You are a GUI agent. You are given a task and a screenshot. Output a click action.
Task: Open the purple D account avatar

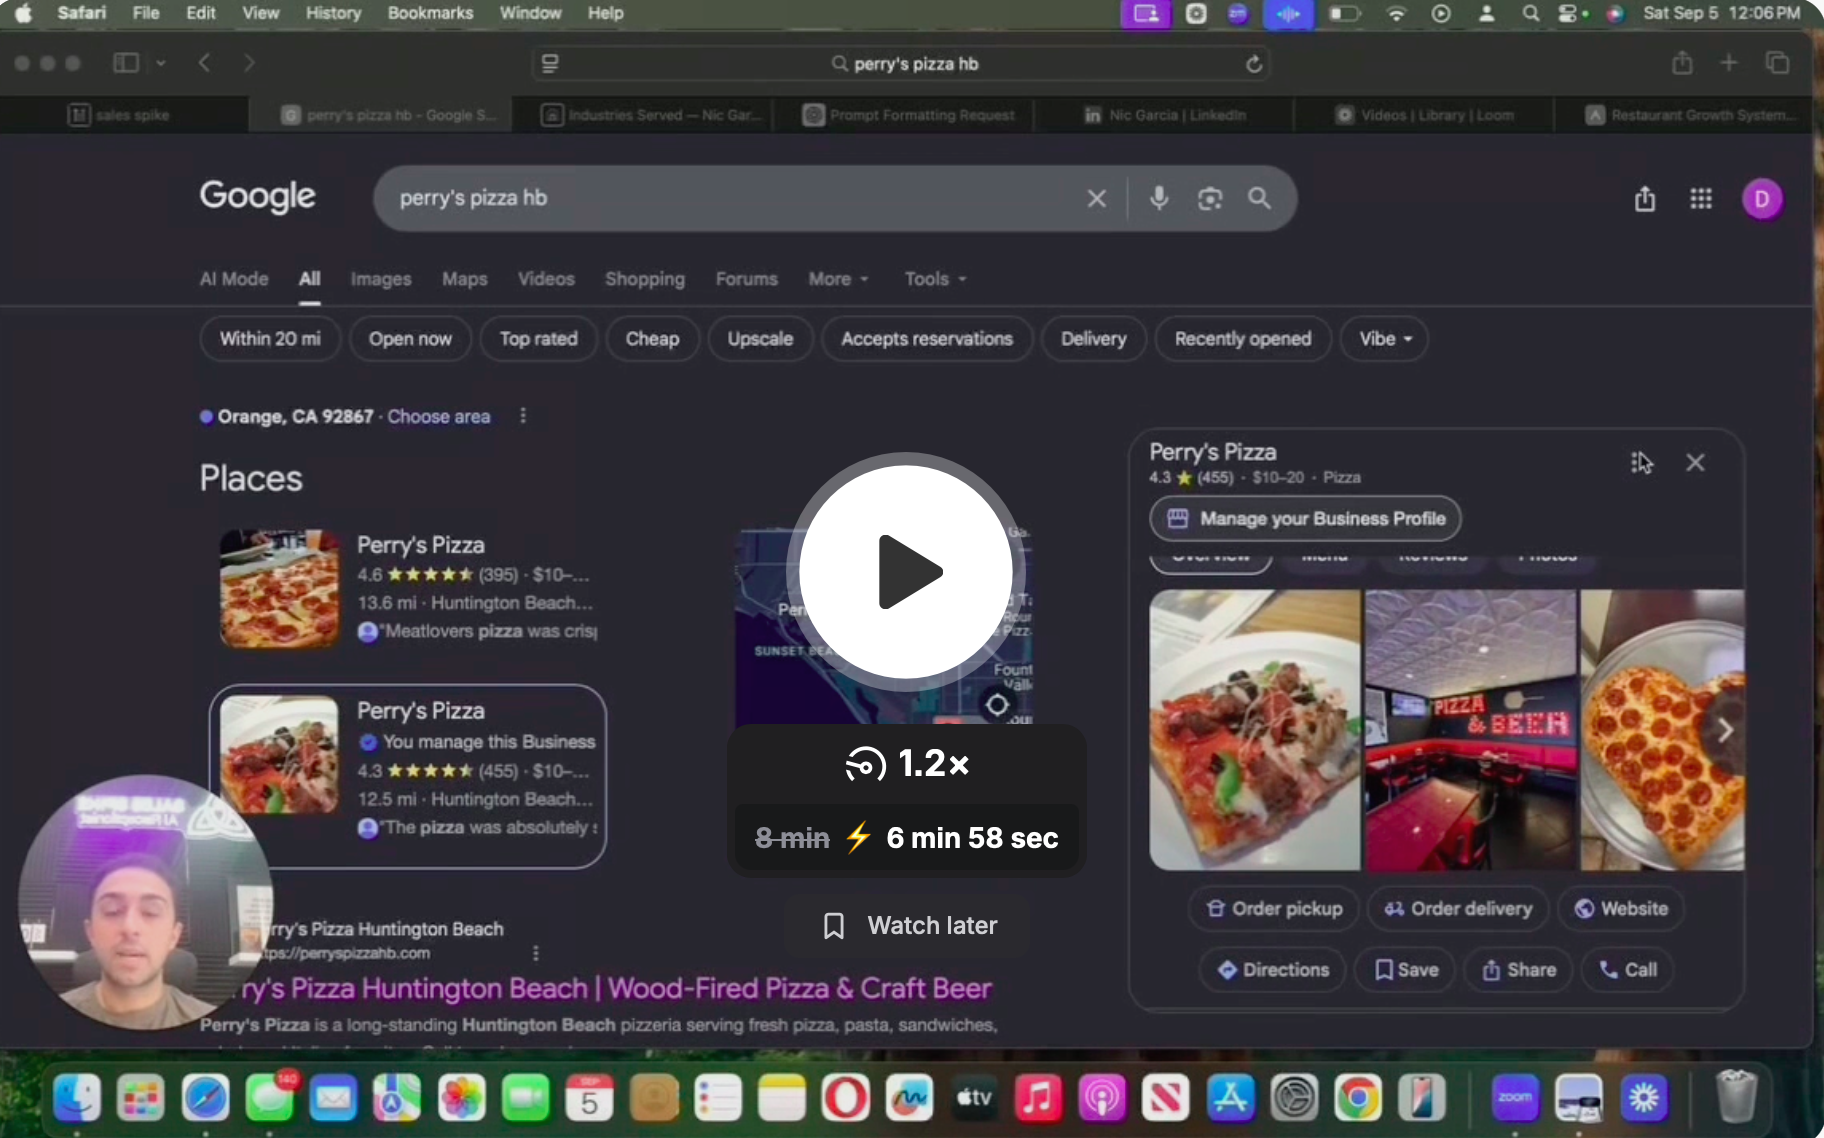tap(1762, 199)
